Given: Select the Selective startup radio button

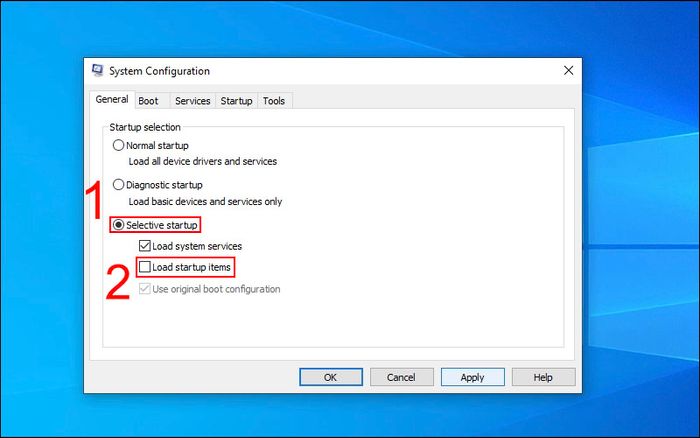Looking at the screenshot, I should [118, 225].
